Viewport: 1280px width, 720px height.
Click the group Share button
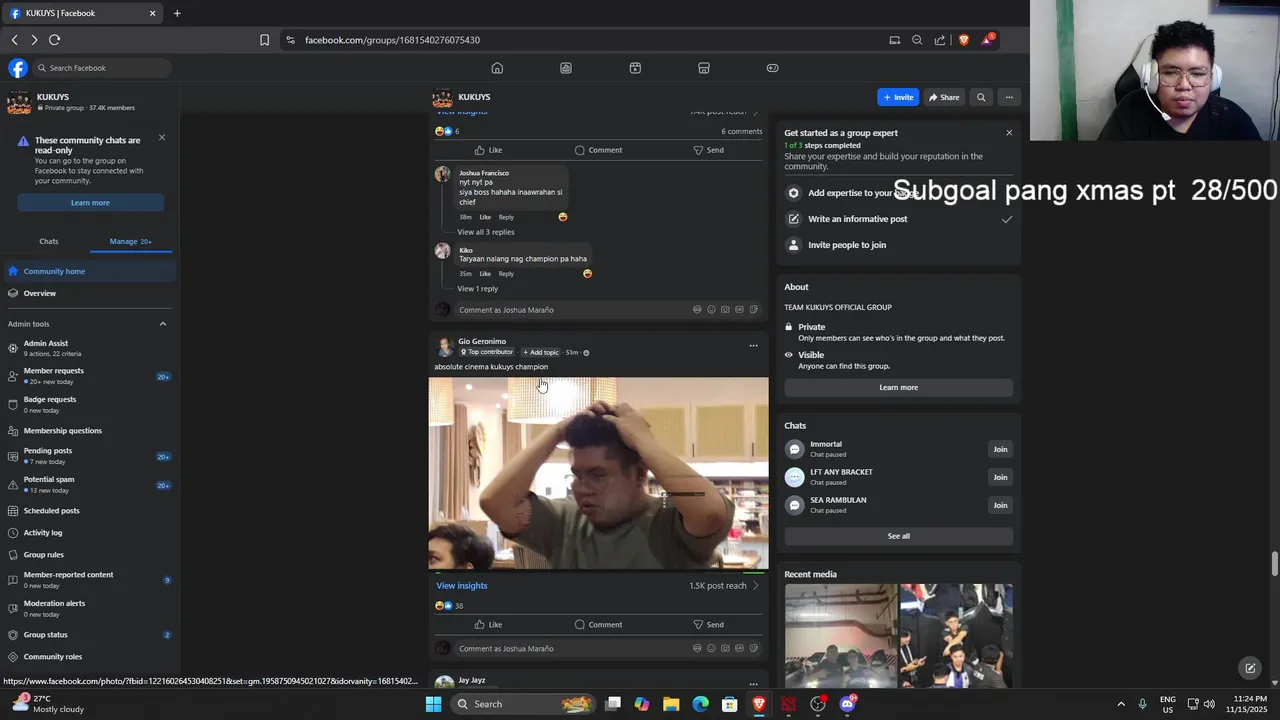944,97
